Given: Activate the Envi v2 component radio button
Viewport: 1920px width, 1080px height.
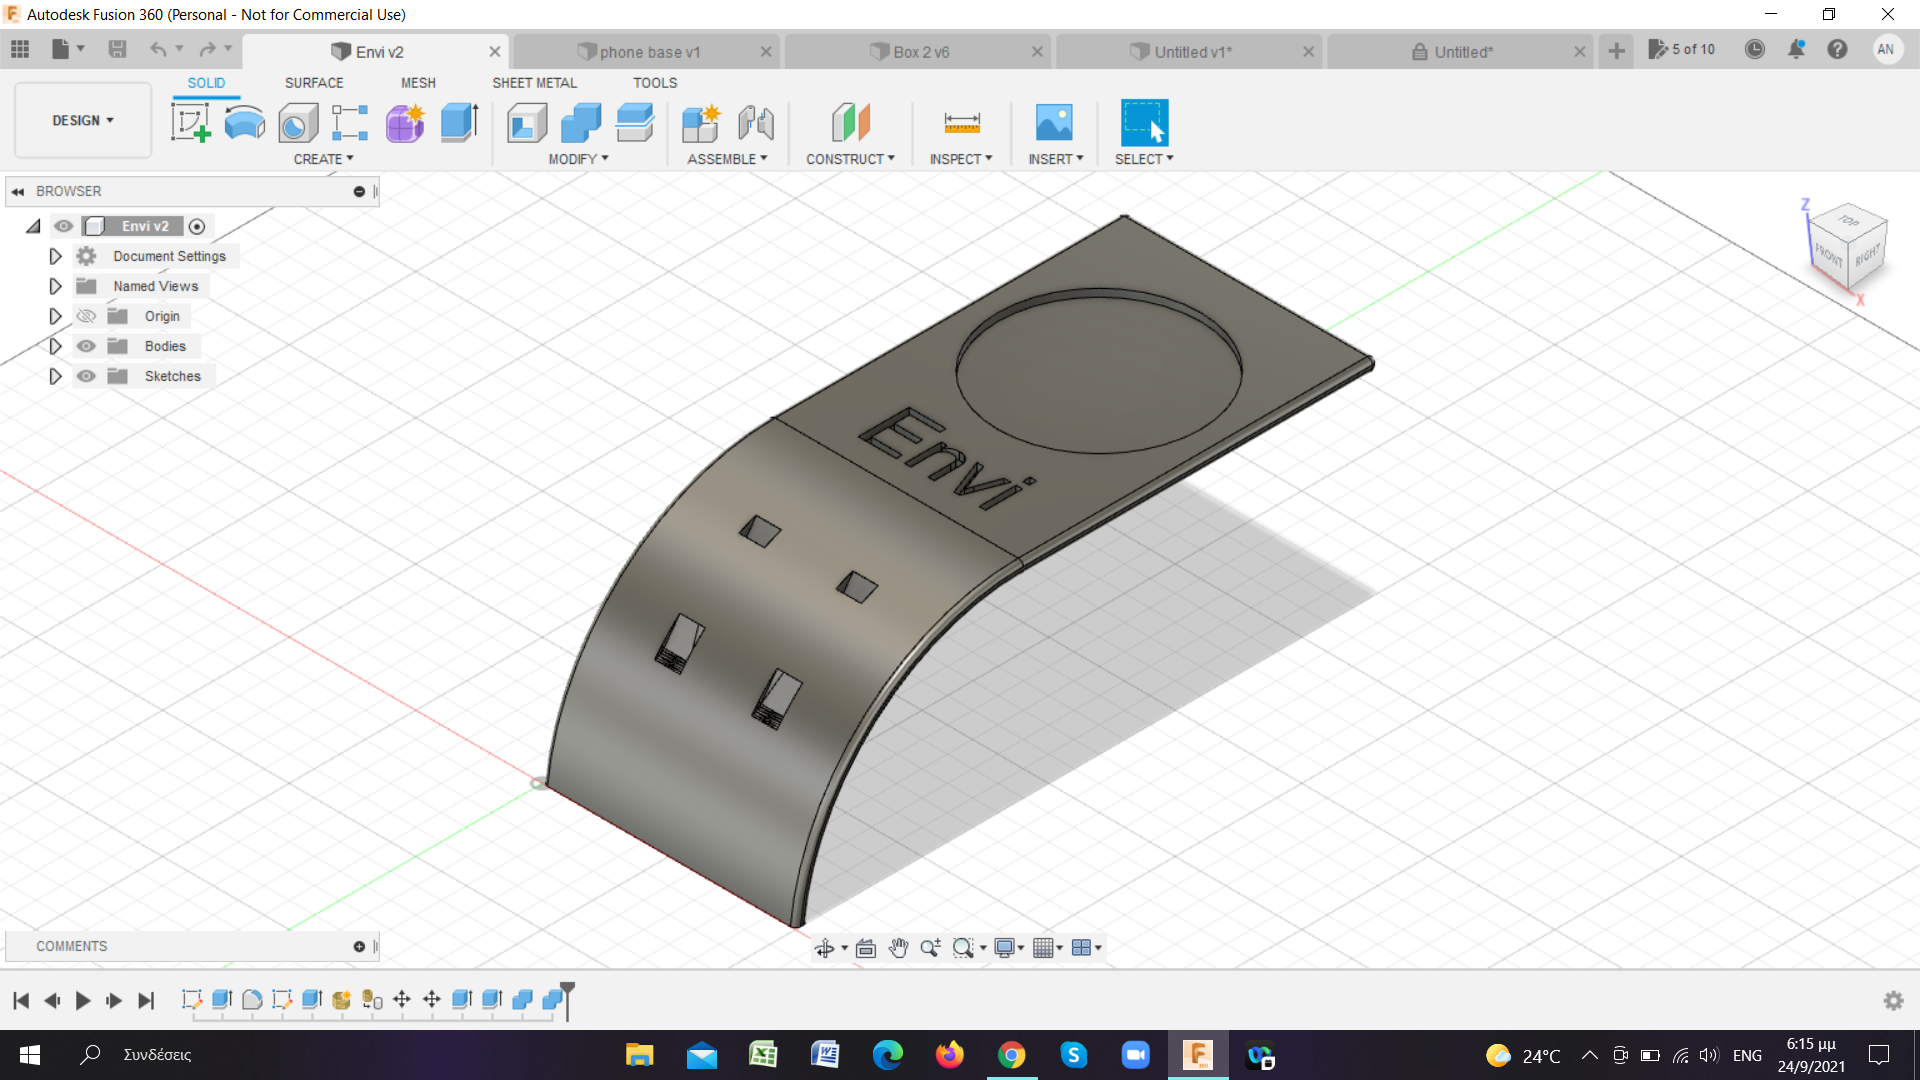Looking at the screenshot, I should (x=197, y=227).
